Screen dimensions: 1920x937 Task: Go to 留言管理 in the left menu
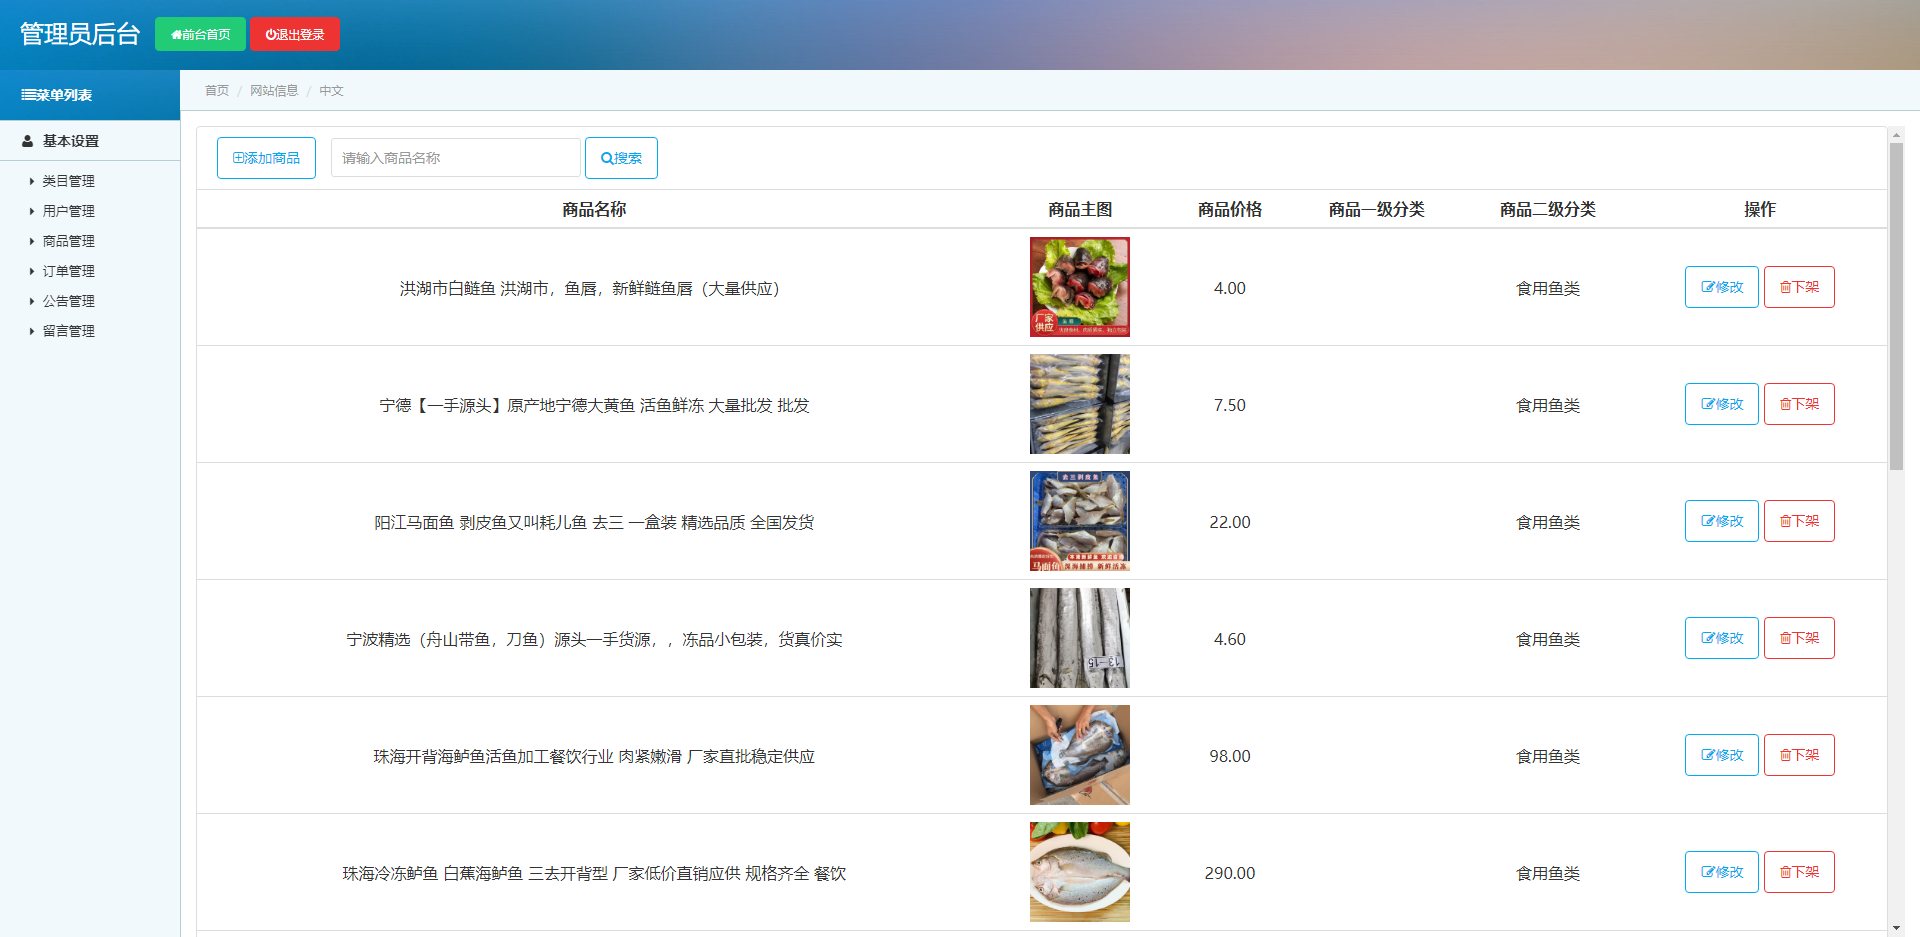68,331
